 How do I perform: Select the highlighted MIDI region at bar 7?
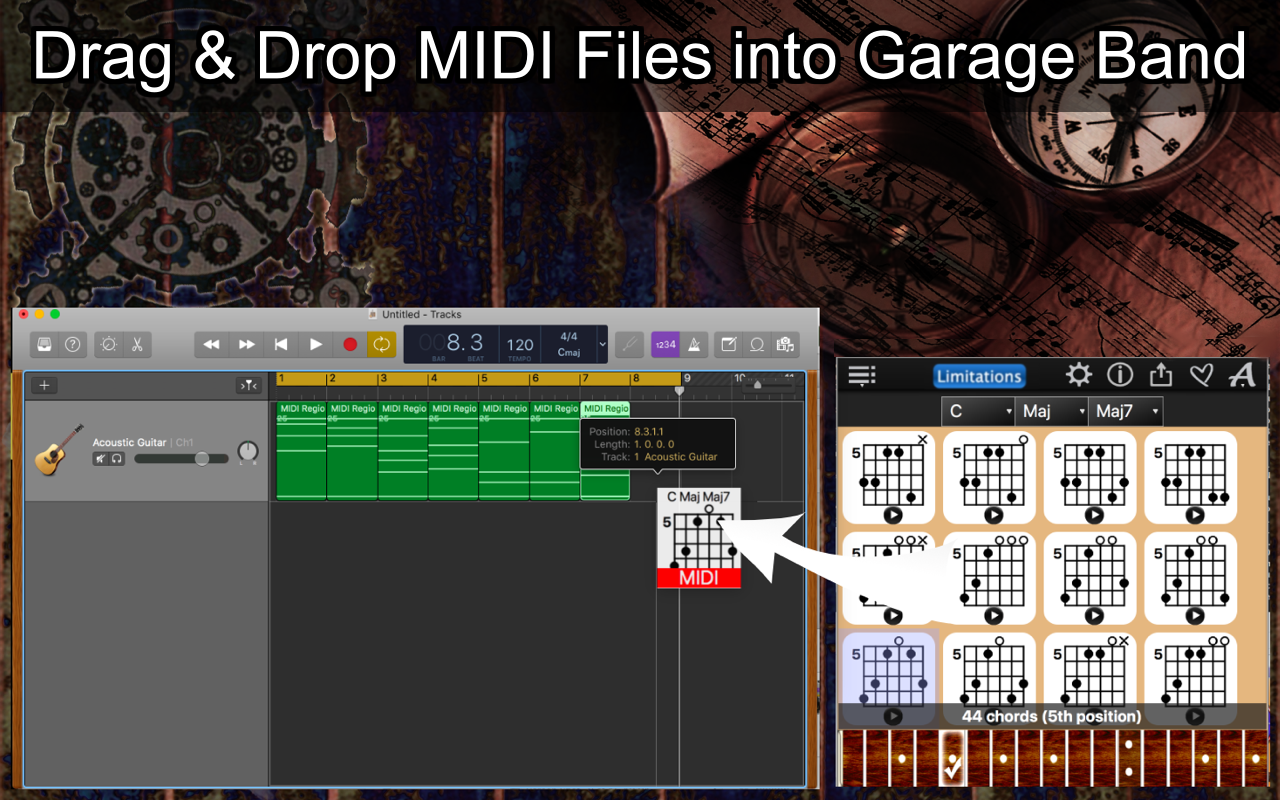pyautogui.click(x=605, y=450)
